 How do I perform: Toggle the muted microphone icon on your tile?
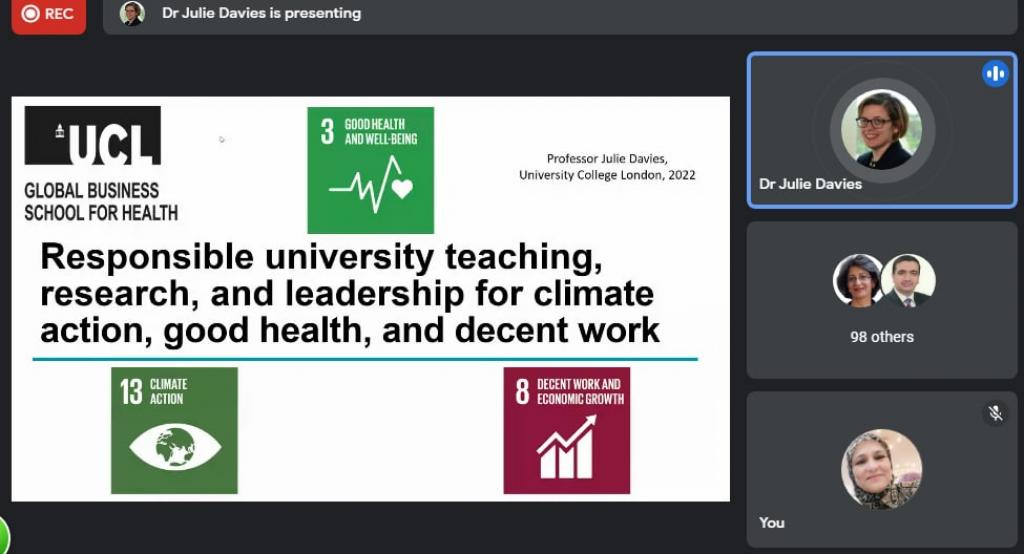pos(994,413)
